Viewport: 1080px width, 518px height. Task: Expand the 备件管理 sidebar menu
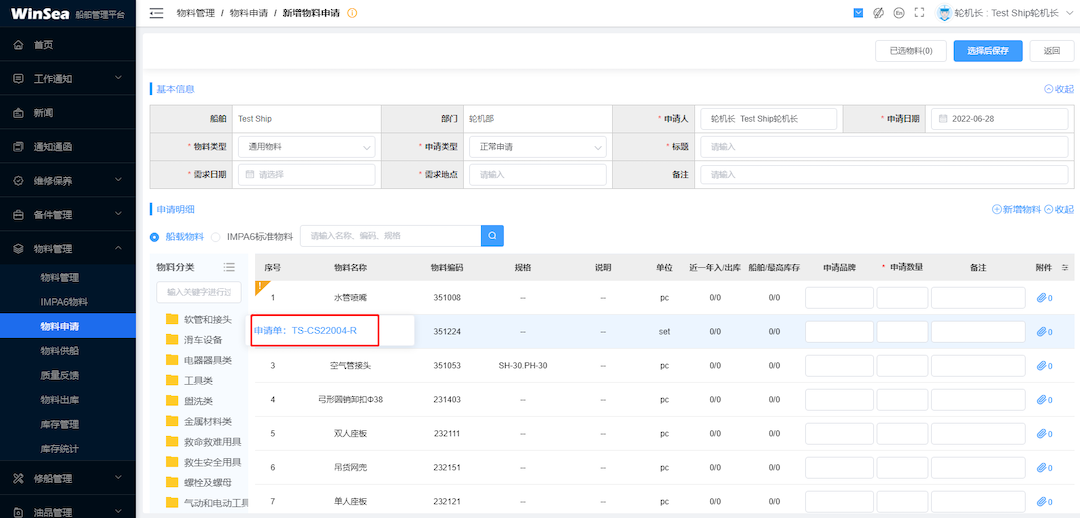pyautogui.click(x=68, y=214)
